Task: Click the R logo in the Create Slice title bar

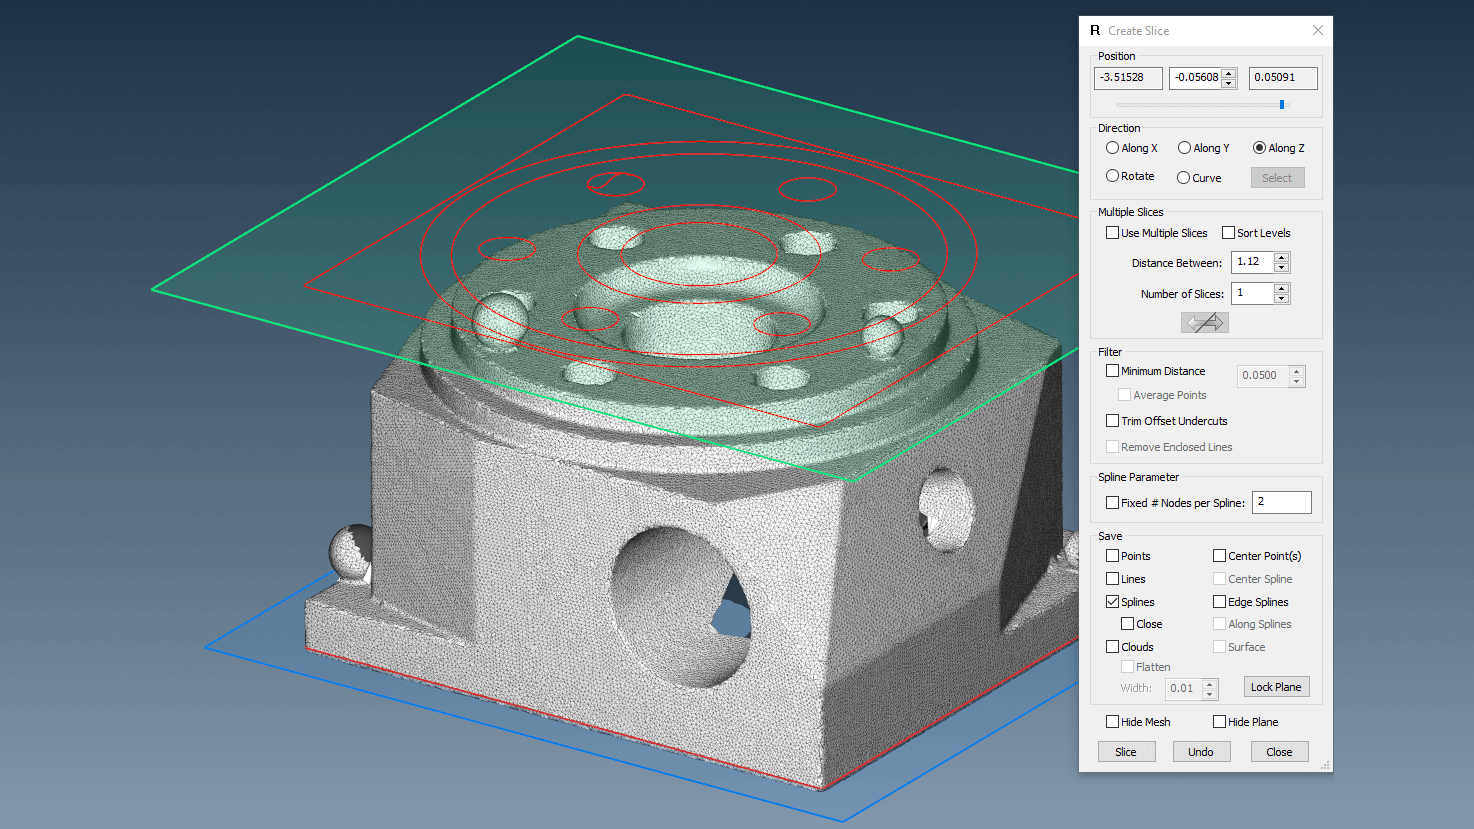Action: point(1095,31)
